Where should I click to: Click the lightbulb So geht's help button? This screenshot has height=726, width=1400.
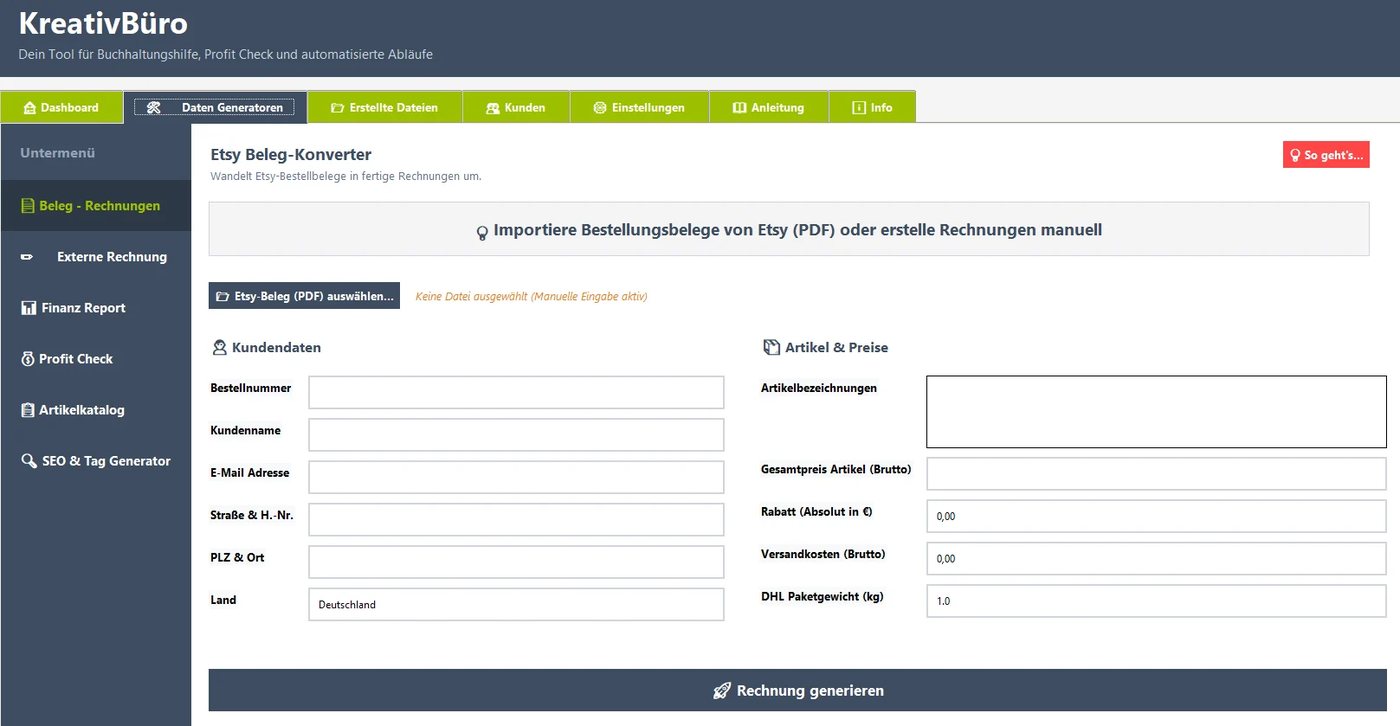[1326, 155]
